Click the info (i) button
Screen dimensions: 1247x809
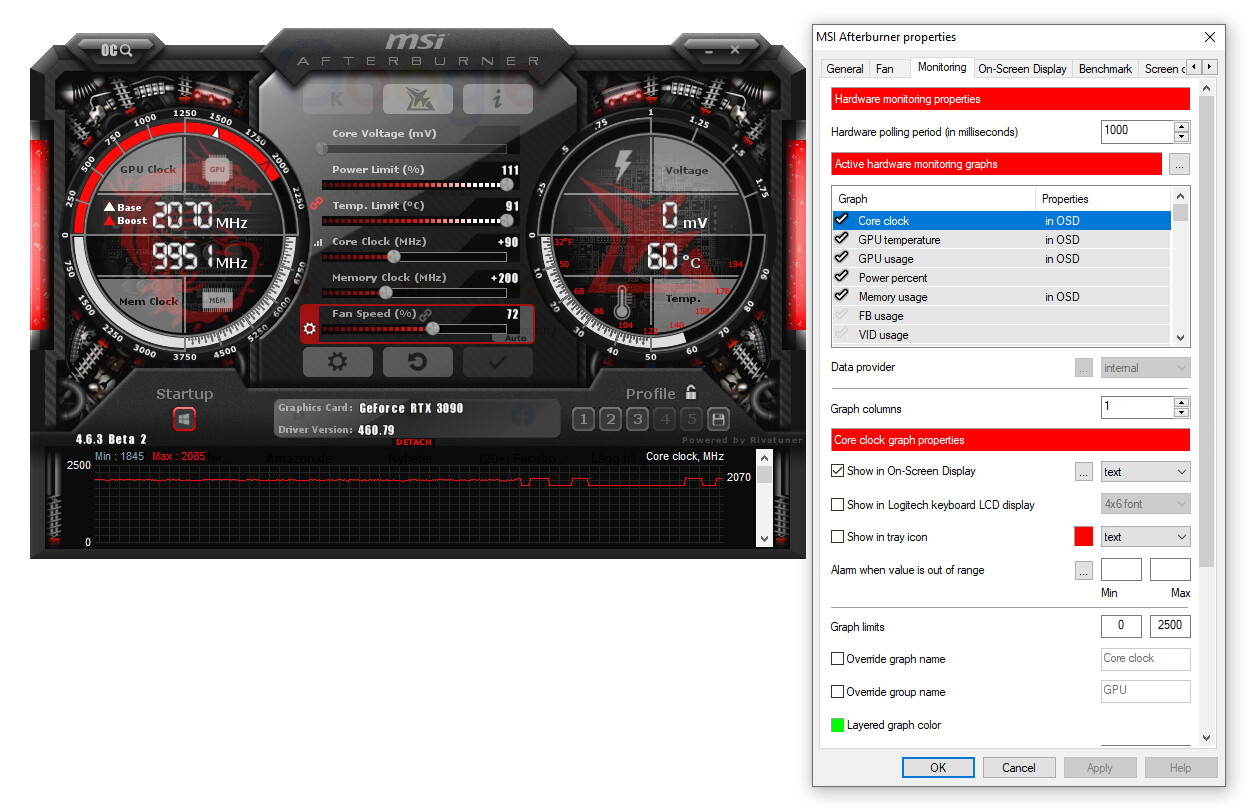coord(497,98)
